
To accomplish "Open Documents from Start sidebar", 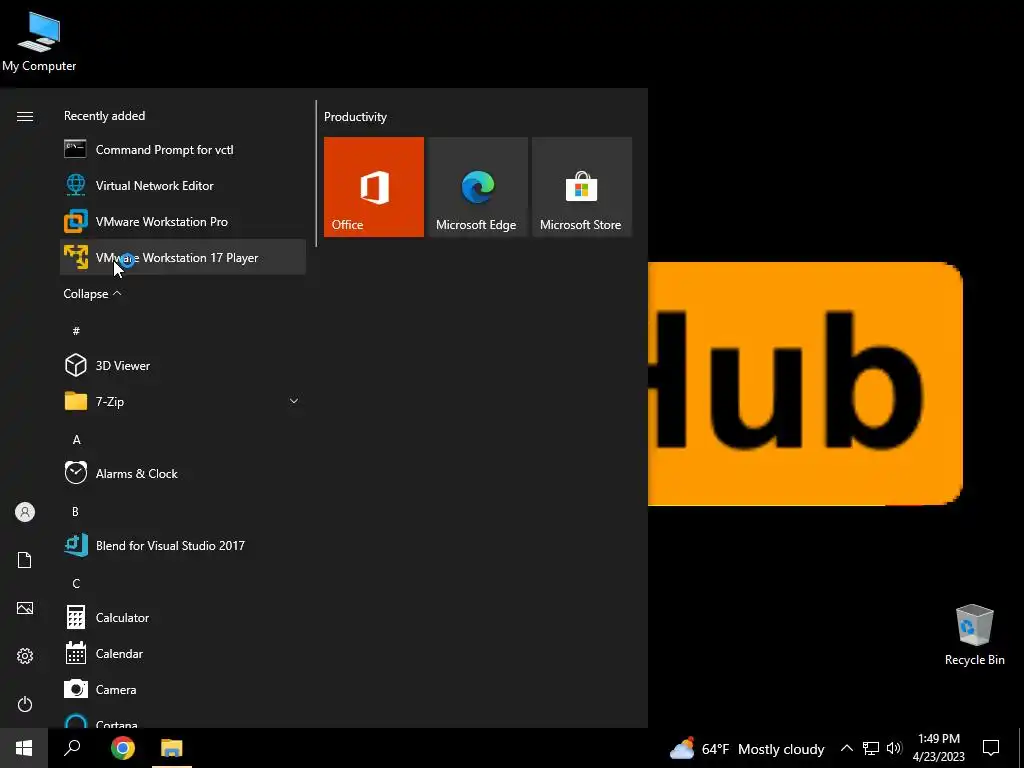I will pos(25,560).
